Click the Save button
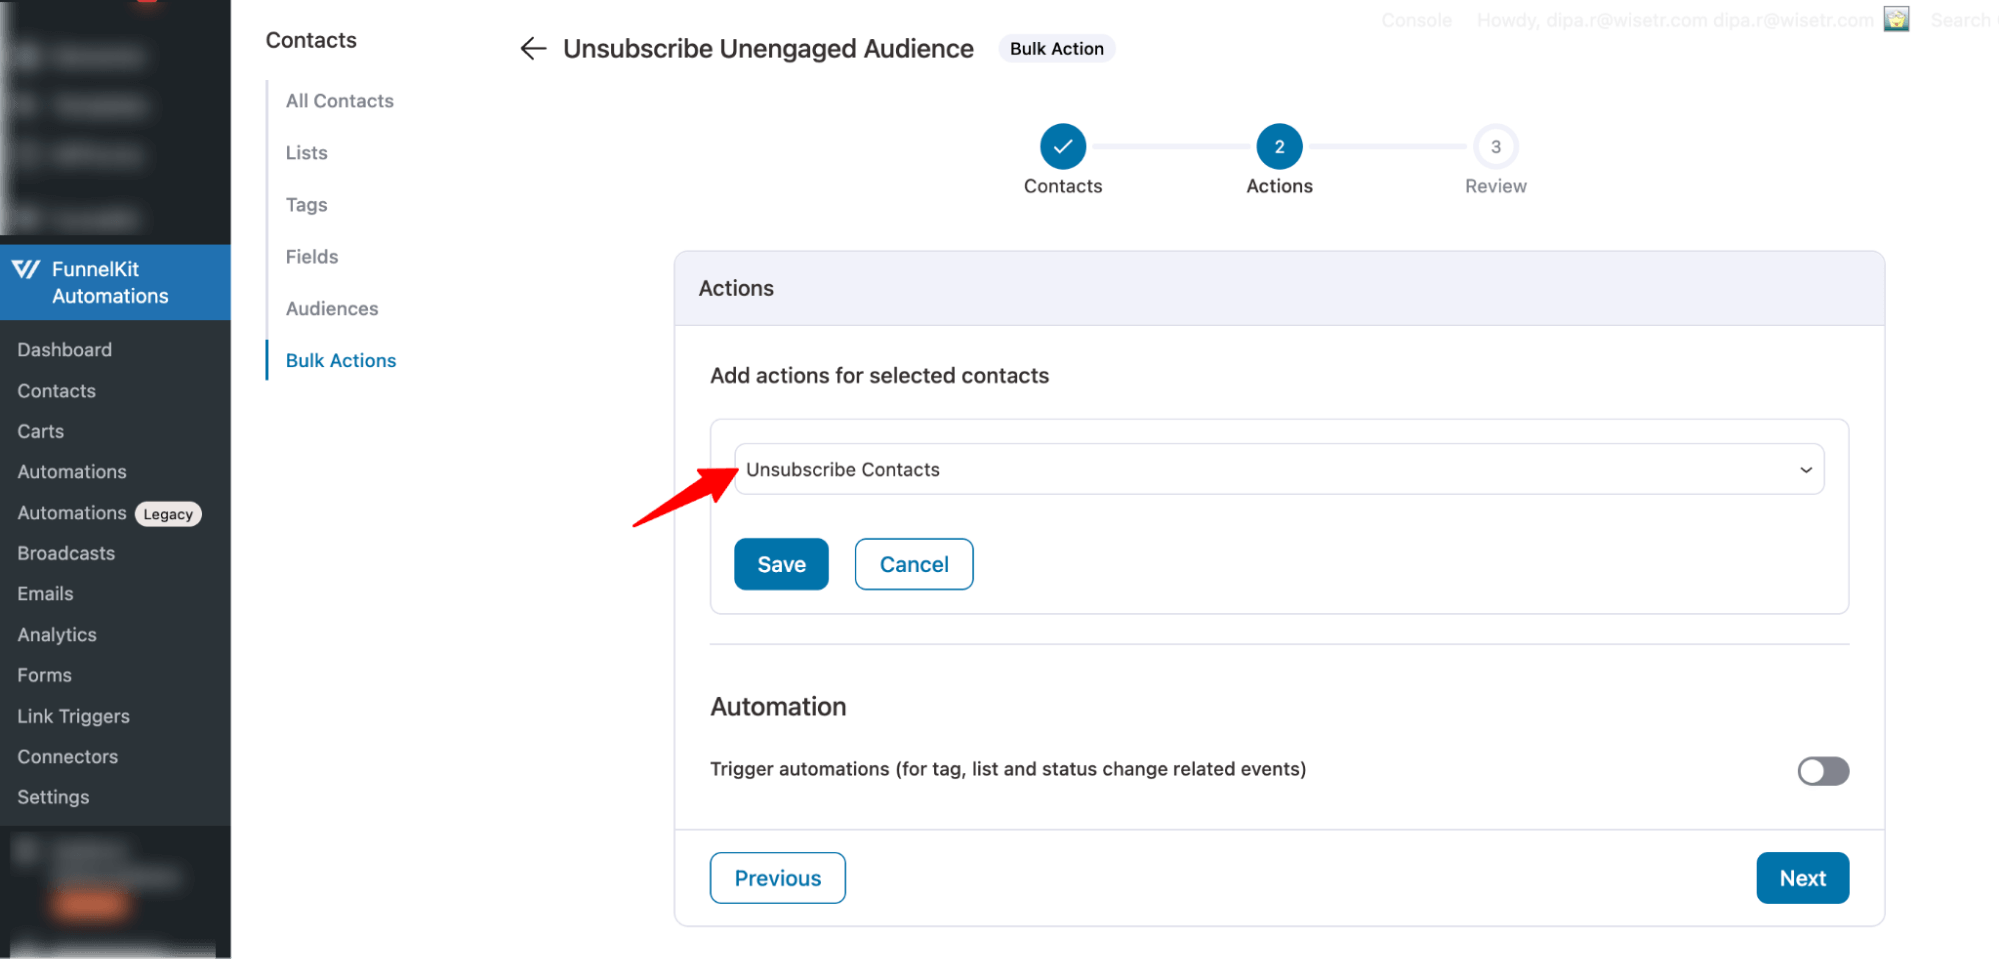Screen dimensions: 1999x959 pos(780,563)
